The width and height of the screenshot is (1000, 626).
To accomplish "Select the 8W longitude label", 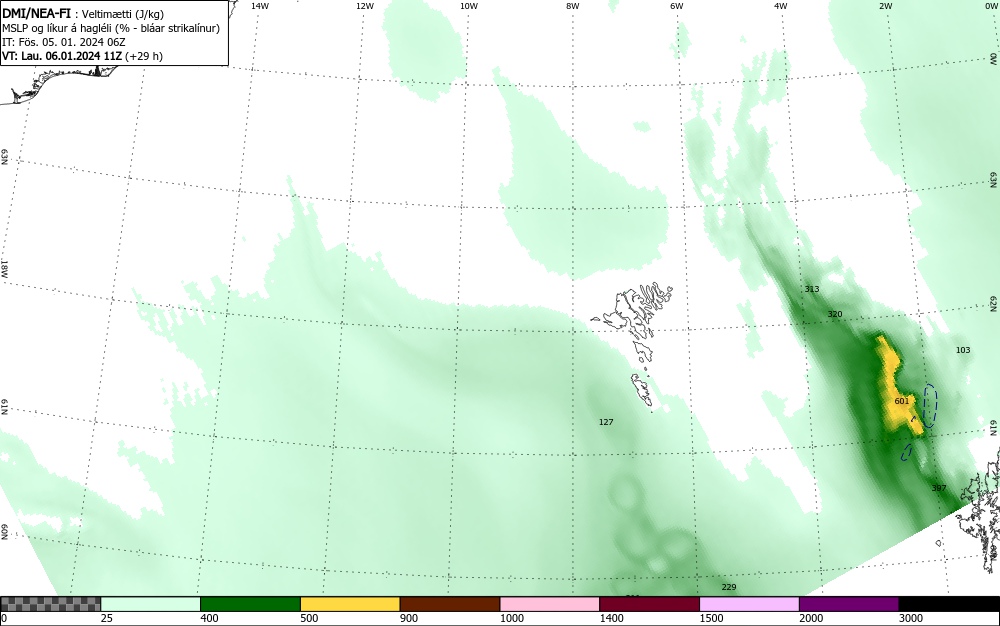I will point(573,6).
